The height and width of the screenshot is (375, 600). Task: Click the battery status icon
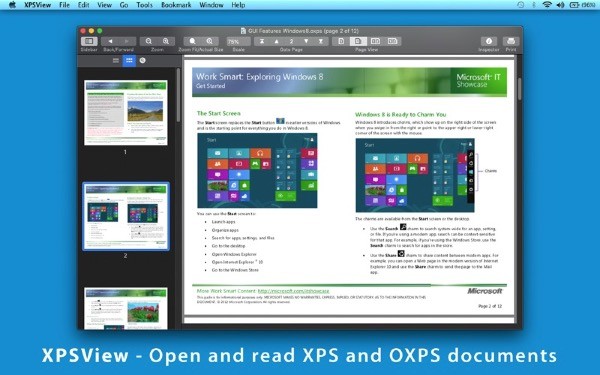(x=574, y=5)
